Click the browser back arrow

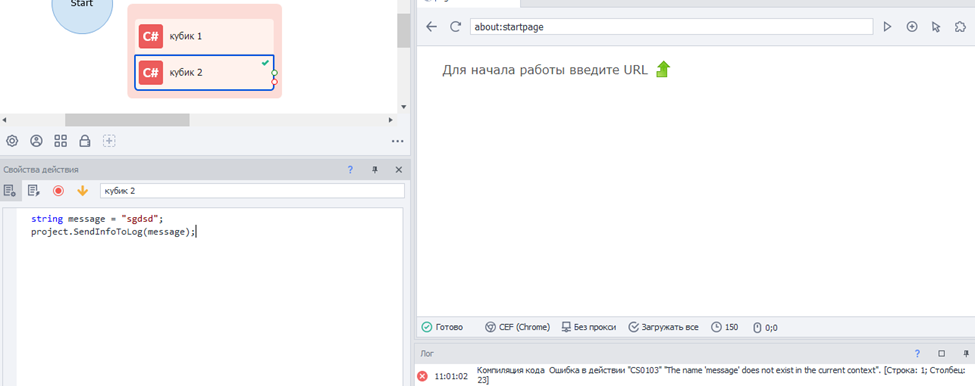point(432,27)
